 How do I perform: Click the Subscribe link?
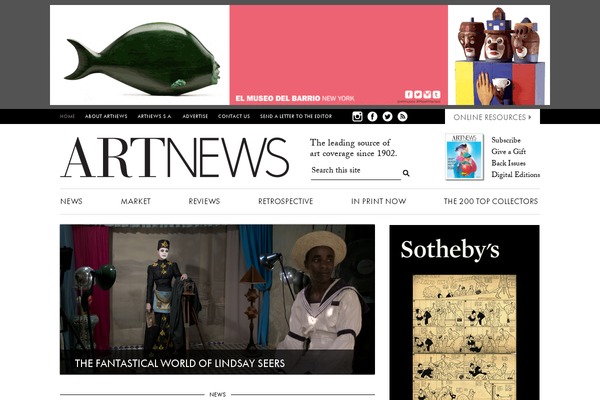[x=506, y=140]
